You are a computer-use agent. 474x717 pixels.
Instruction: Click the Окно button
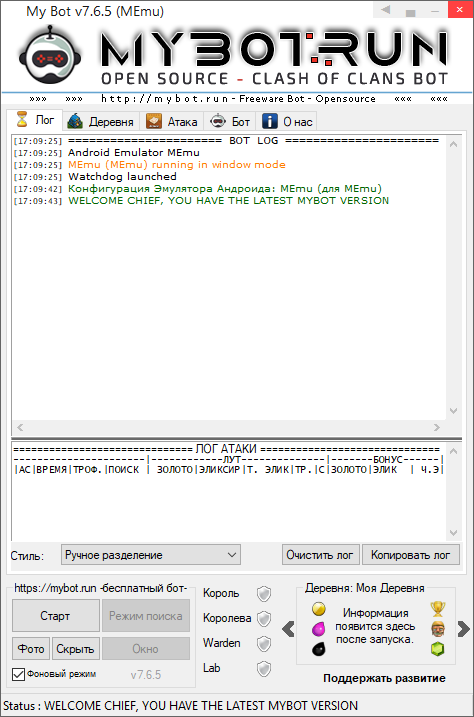click(x=146, y=648)
